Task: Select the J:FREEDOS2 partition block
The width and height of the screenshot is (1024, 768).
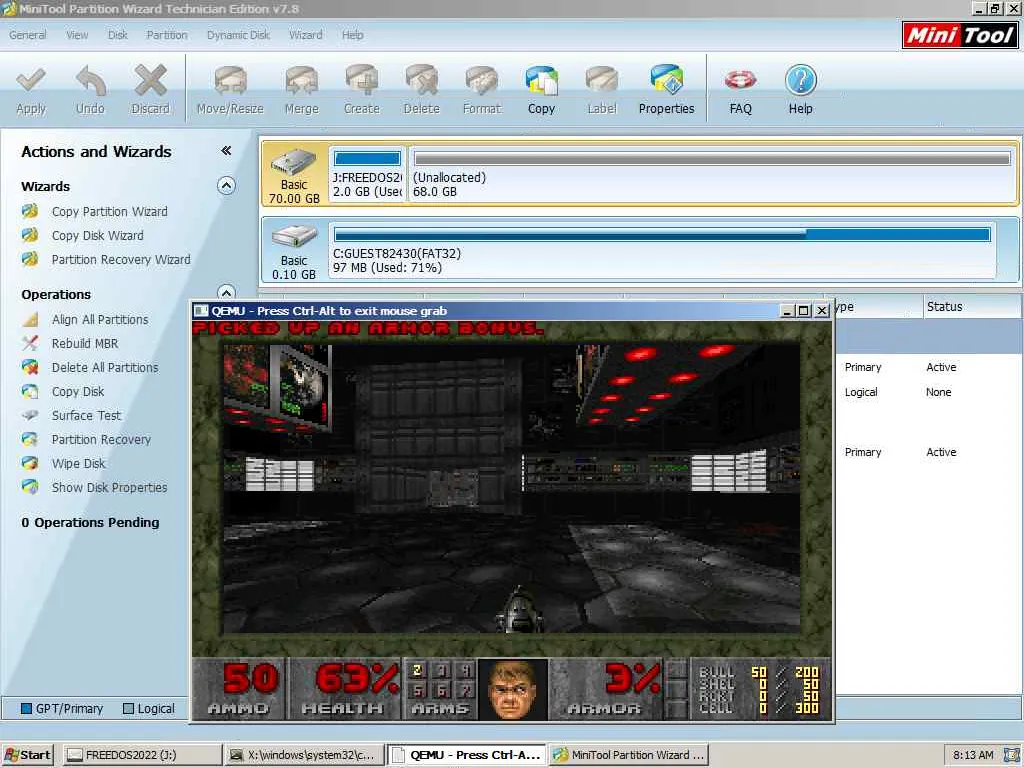Action: point(368,174)
